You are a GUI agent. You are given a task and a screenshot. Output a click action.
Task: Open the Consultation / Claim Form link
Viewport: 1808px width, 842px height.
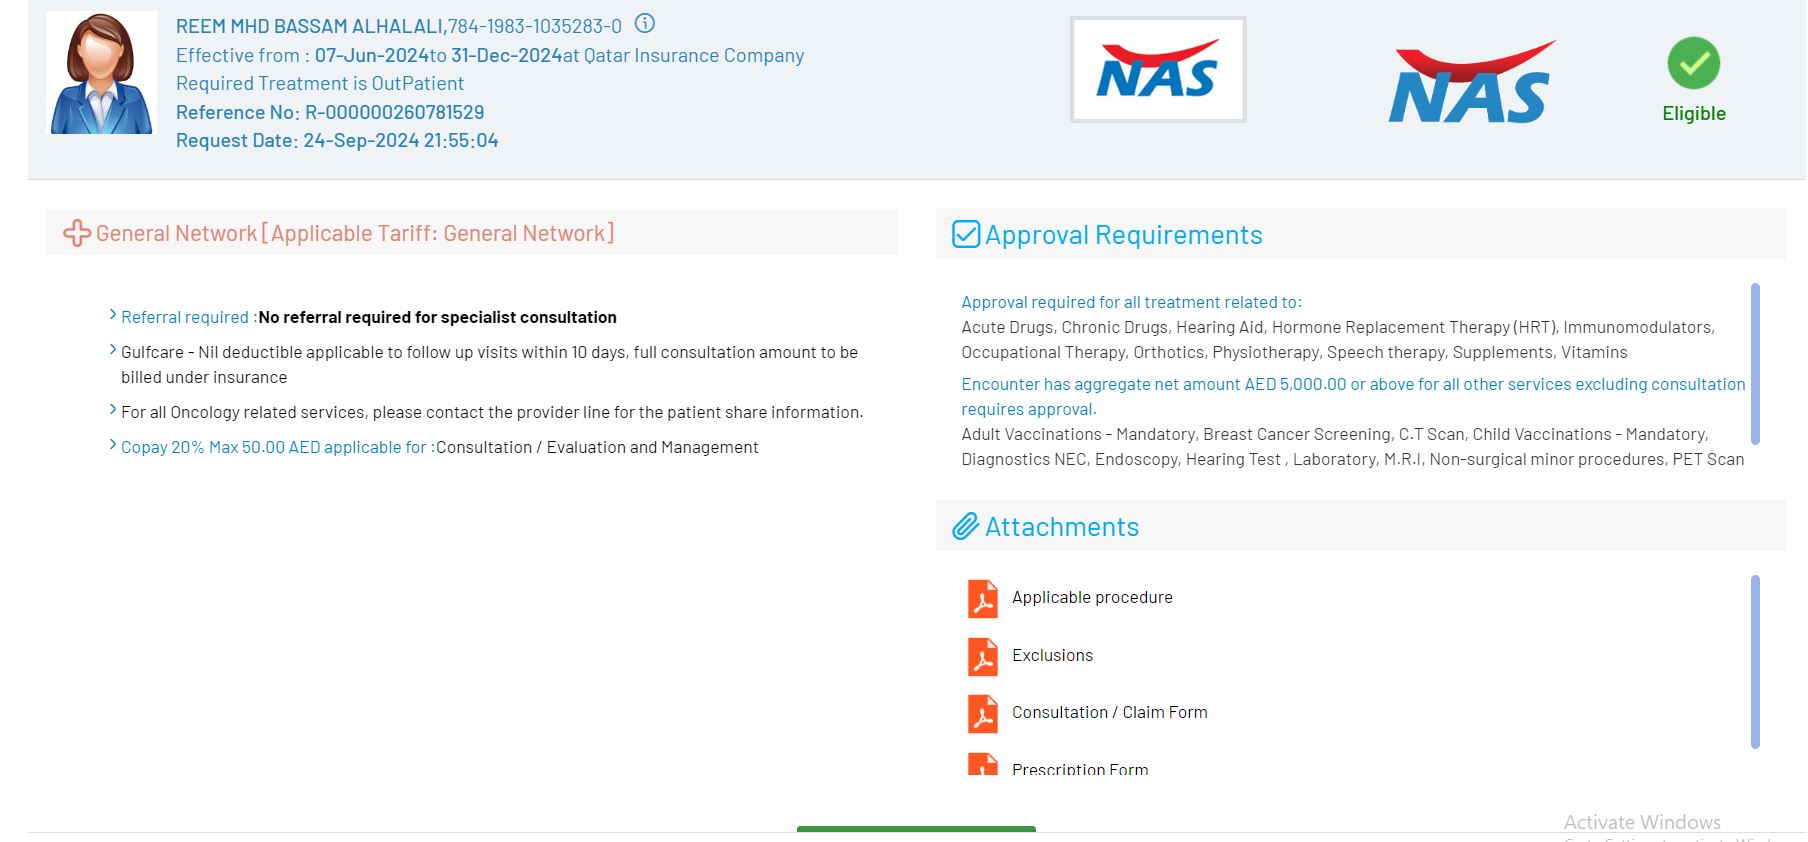[1110, 712]
